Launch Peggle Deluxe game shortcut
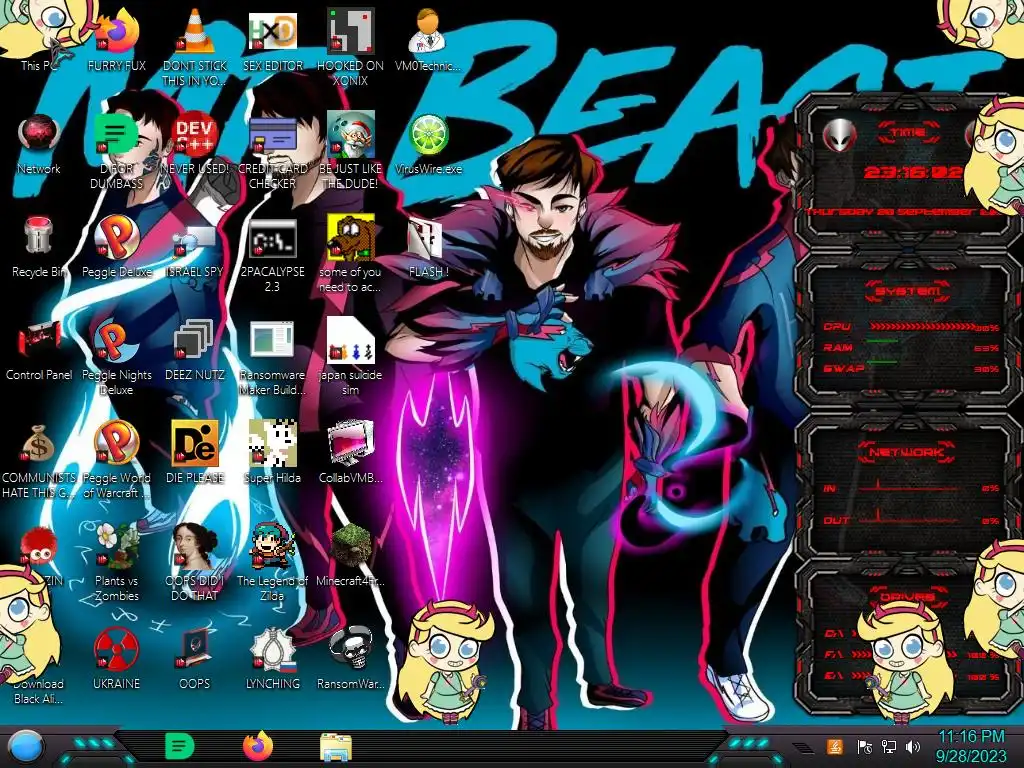1024x768 pixels. [117, 247]
